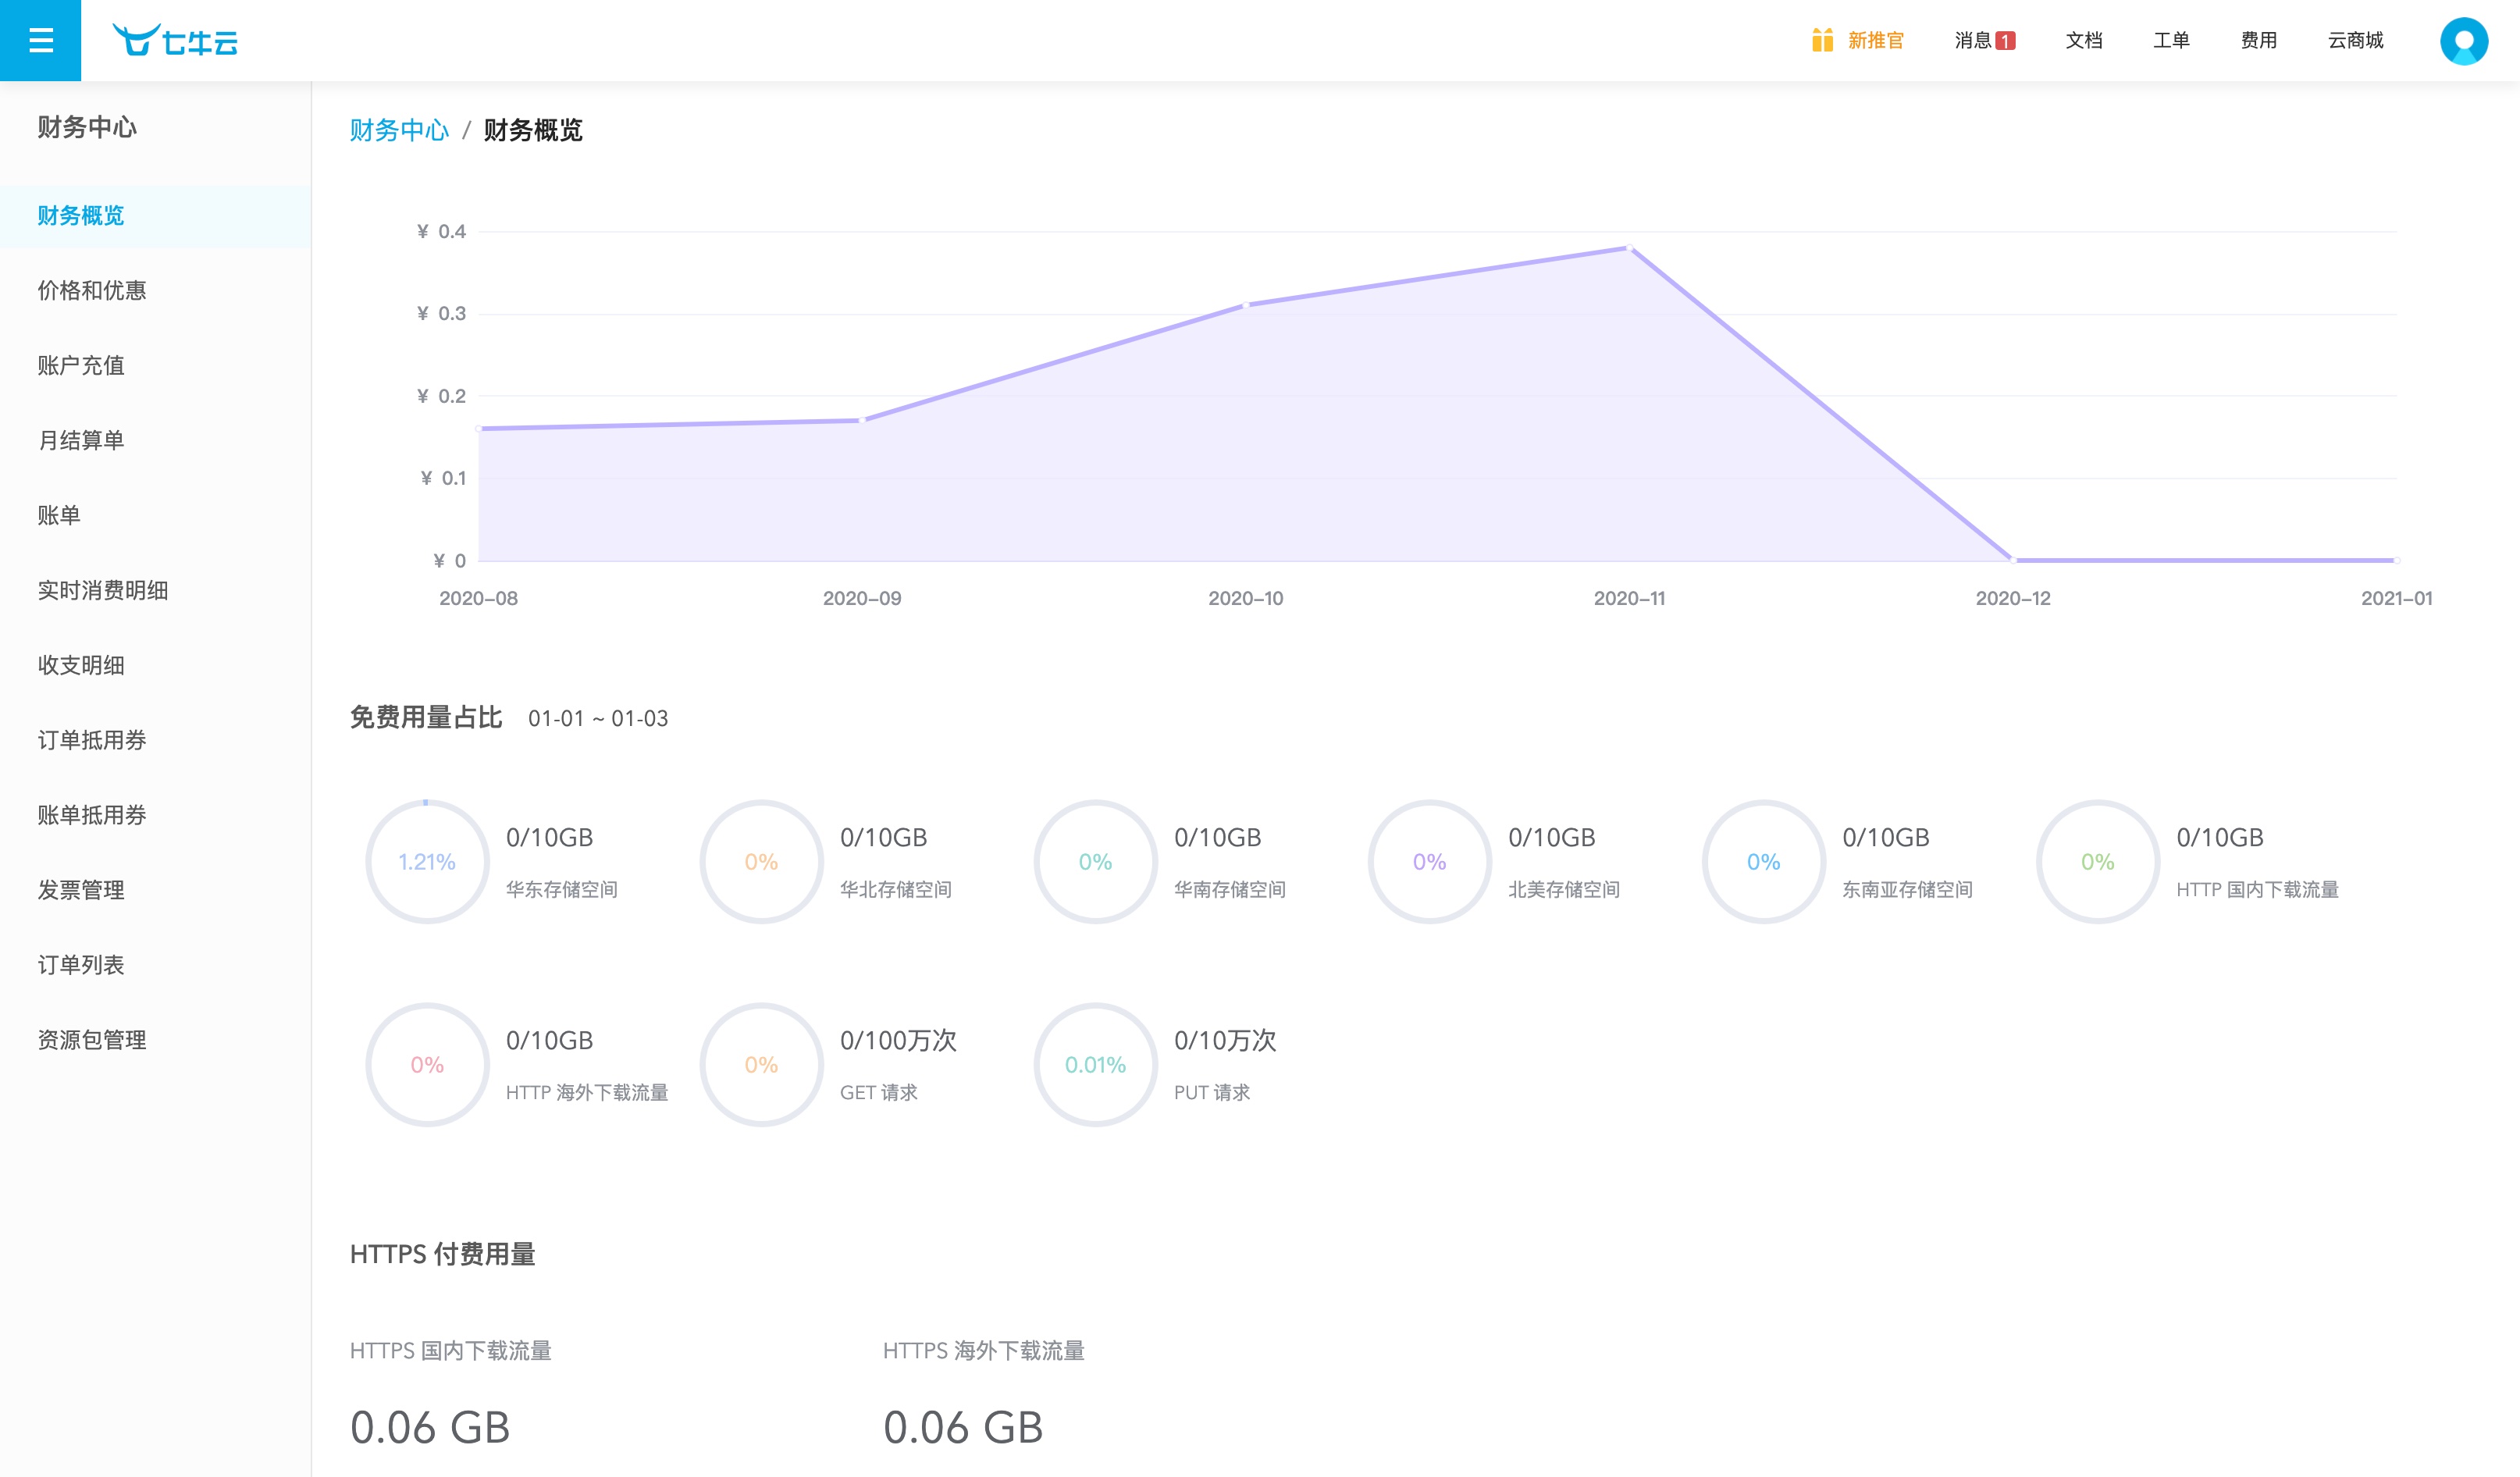
Task: Click the gift icon beside 新推官
Action: [x=1822, y=40]
